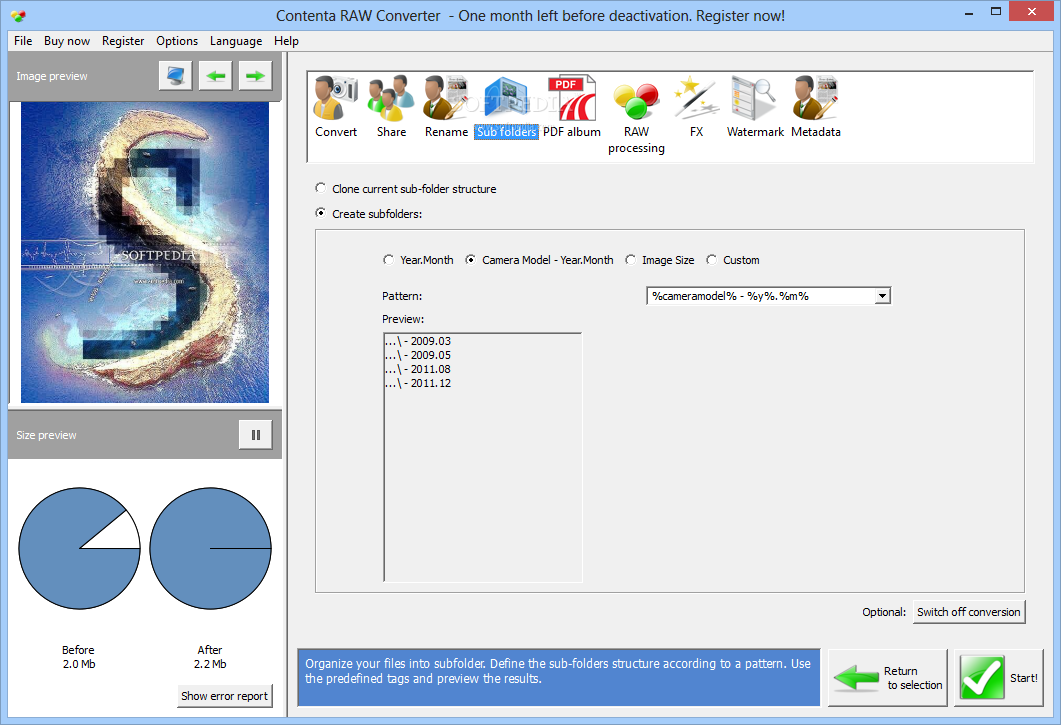Click Return to selection button
This screenshot has height=725, width=1061.
coord(888,678)
